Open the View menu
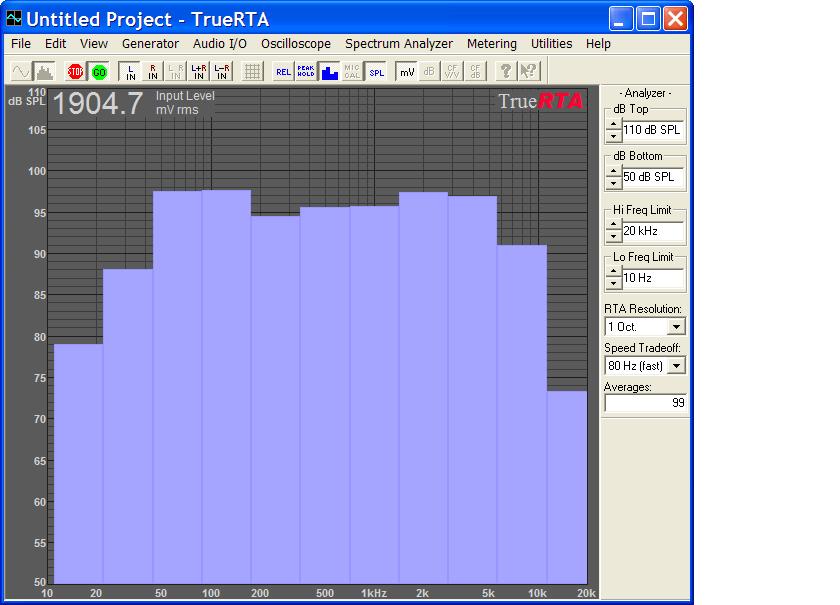Image resolution: width=840 pixels, height=605 pixels. (x=94, y=44)
